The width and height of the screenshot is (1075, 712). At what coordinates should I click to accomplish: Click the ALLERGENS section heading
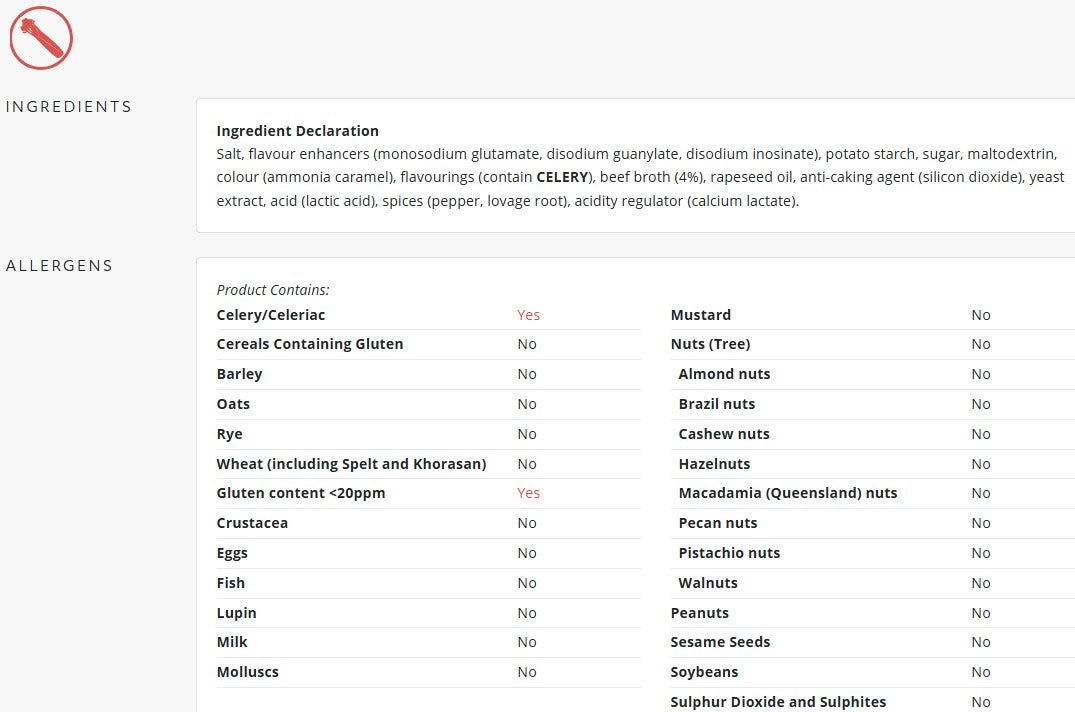60,266
